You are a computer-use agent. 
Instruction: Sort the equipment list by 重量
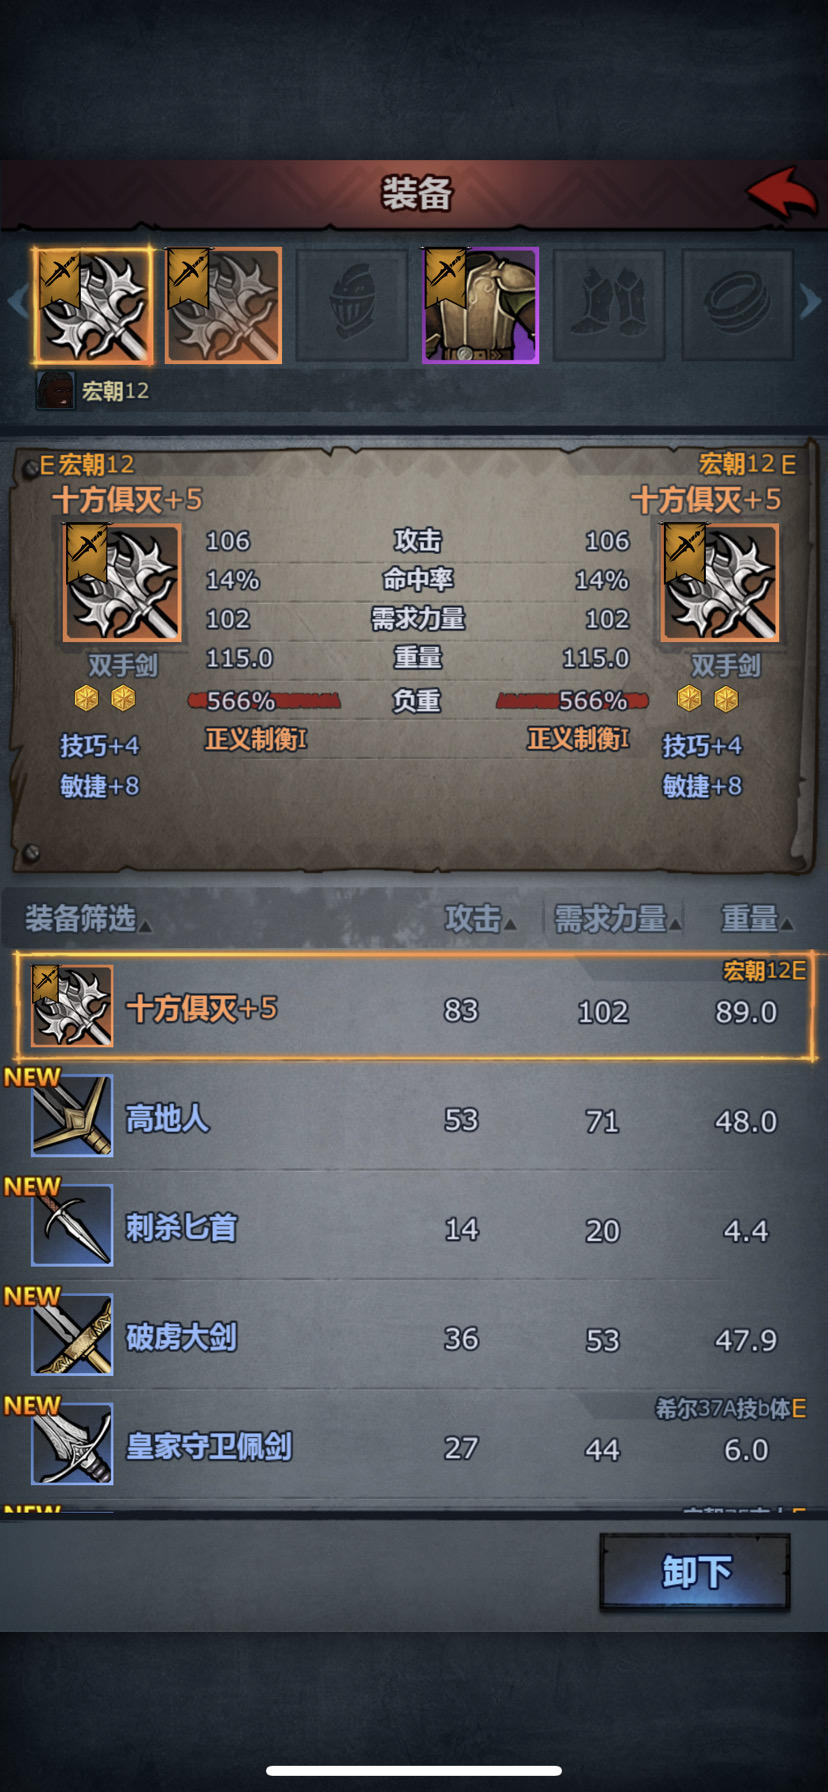coord(757,919)
